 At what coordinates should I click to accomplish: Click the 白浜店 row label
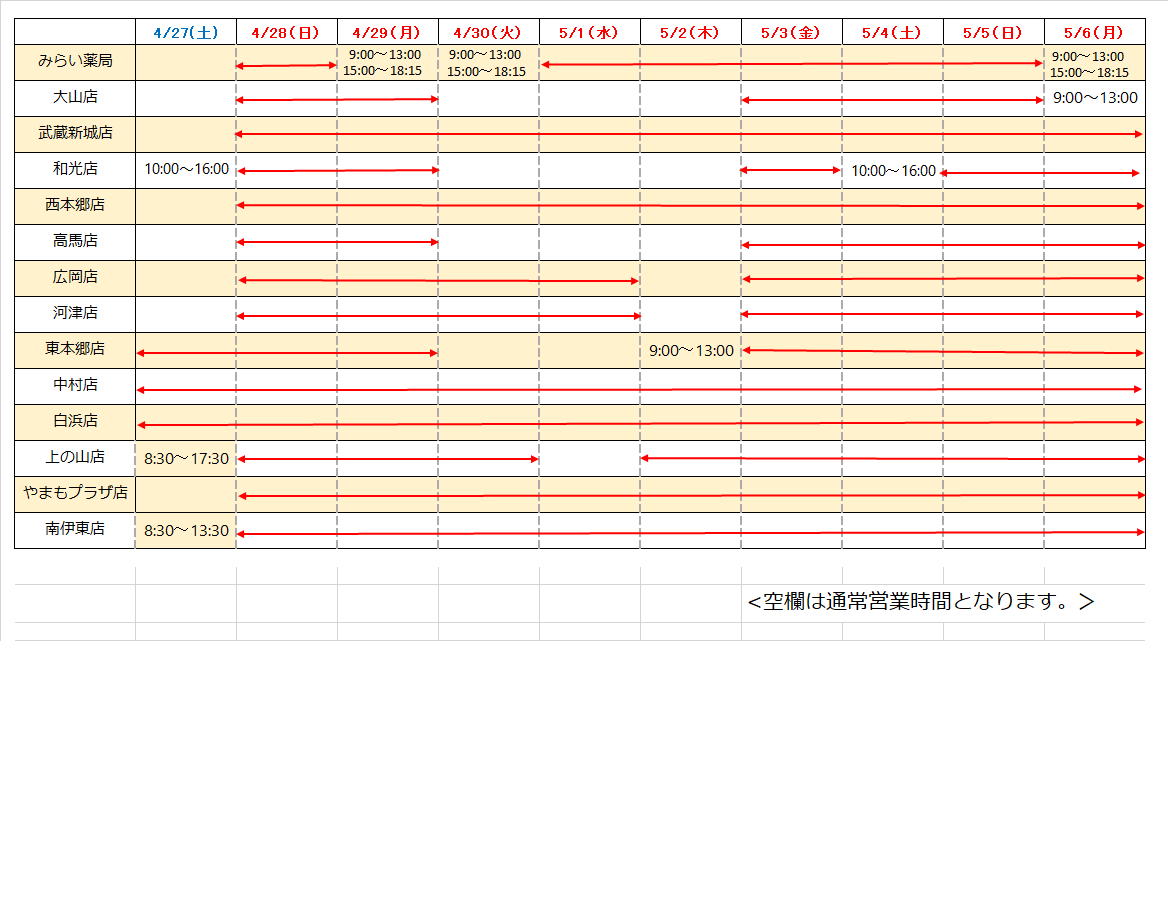pos(74,422)
